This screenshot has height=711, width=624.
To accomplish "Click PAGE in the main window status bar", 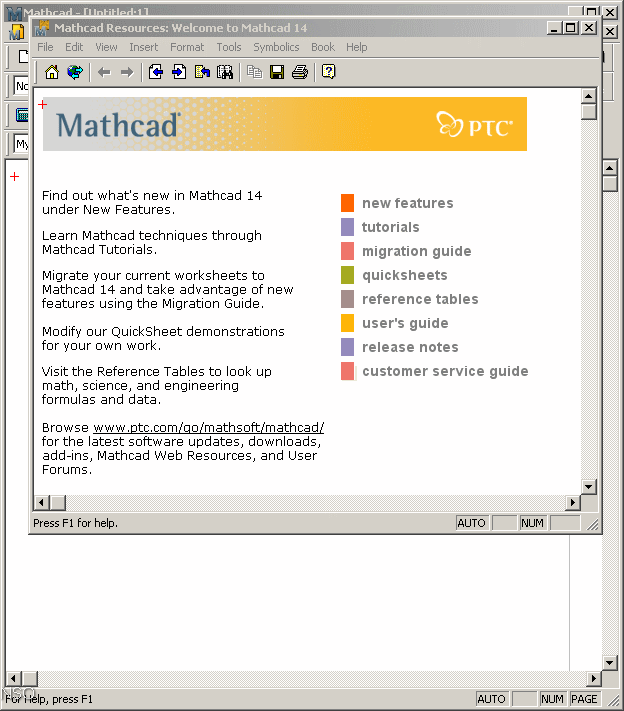I will pyautogui.click(x=584, y=699).
